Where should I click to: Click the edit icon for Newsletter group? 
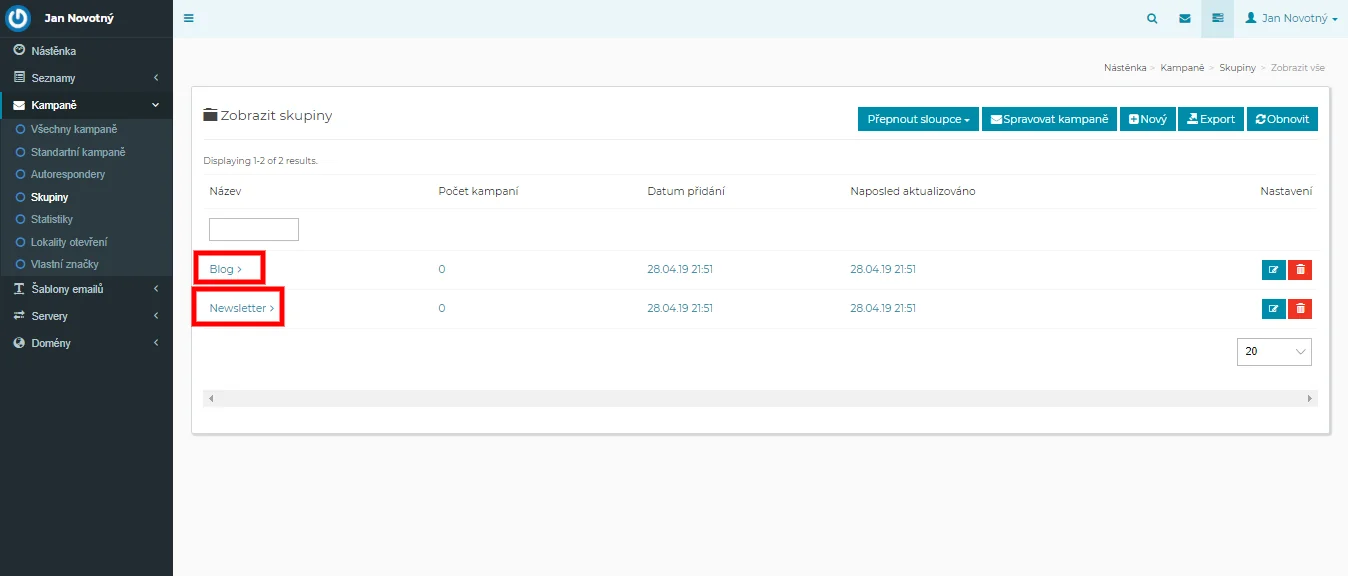click(1273, 309)
